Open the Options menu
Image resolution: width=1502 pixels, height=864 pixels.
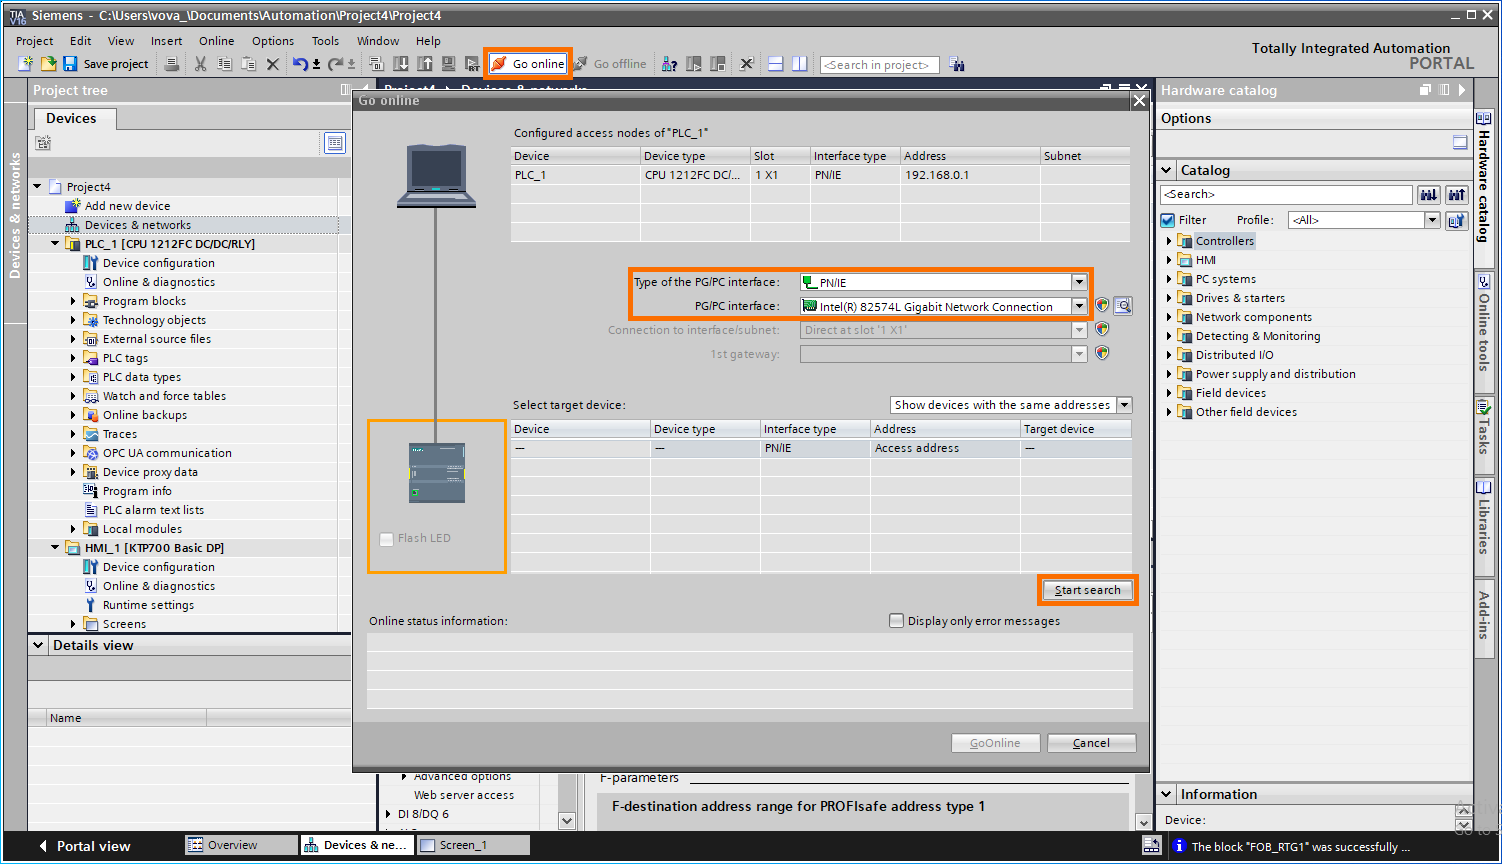272,41
